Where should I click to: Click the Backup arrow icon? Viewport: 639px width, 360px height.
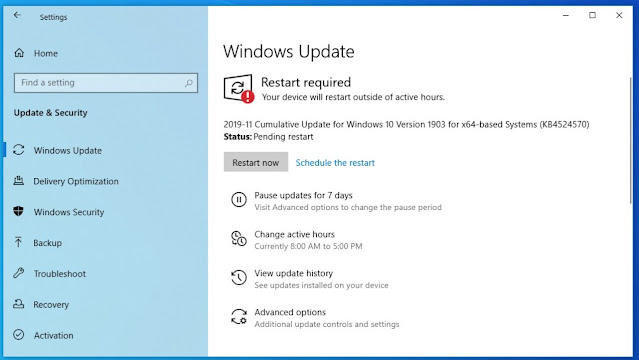(18, 242)
